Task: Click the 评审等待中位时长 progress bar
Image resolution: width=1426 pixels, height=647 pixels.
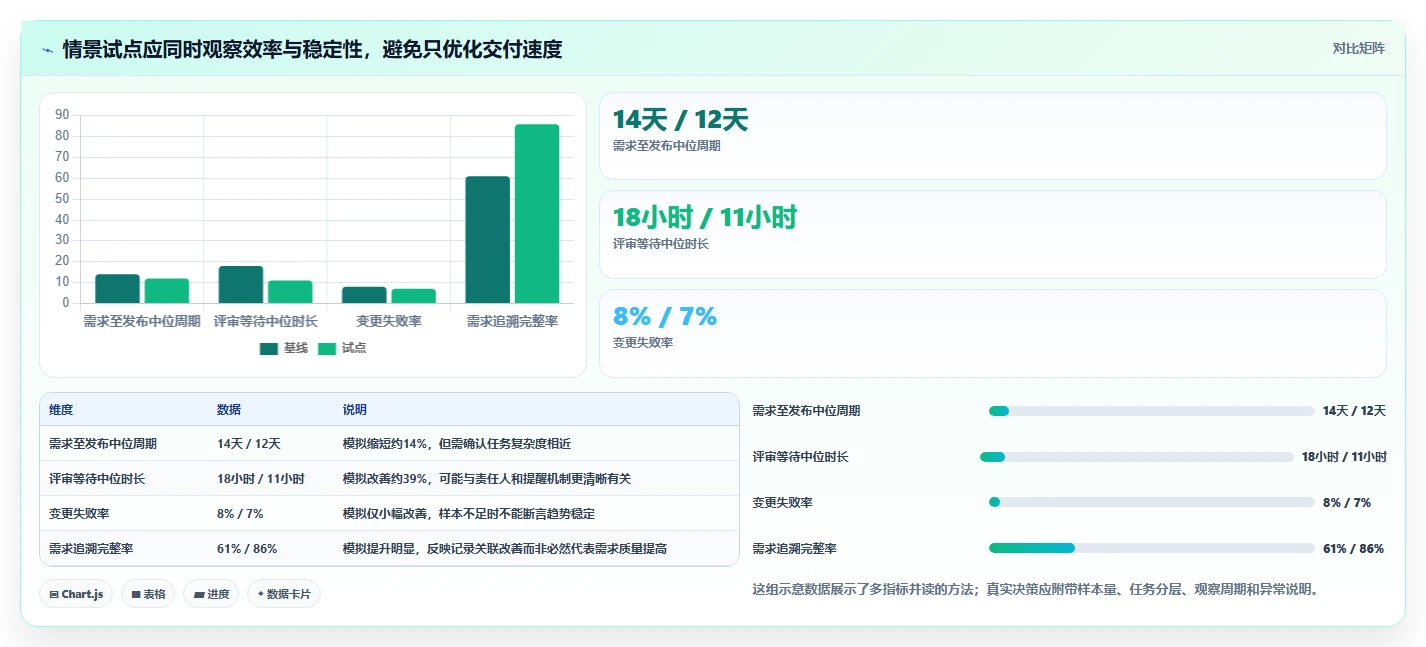Action: coord(1137,457)
